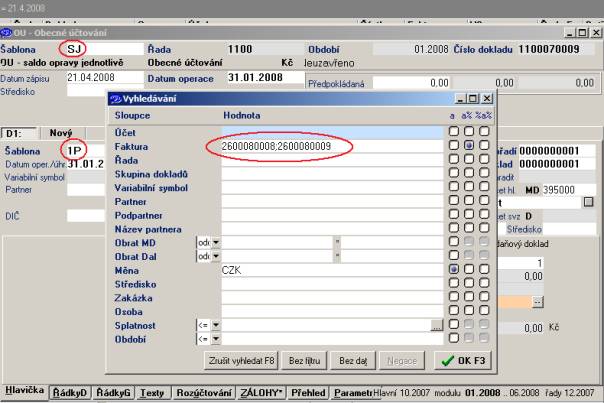The width and height of the screenshot is (604, 403).
Task: Select the 'a' radio button for Měna
Action: [x=455, y=269]
